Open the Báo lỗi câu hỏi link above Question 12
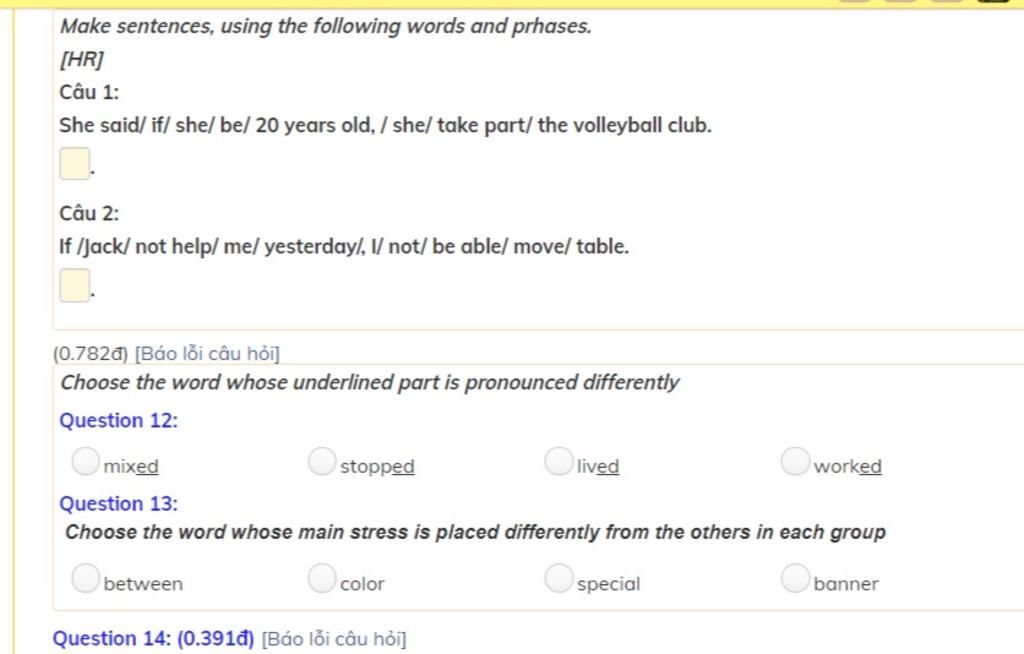Image resolution: width=1024 pixels, height=654 pixels. (x=207, y=353)
